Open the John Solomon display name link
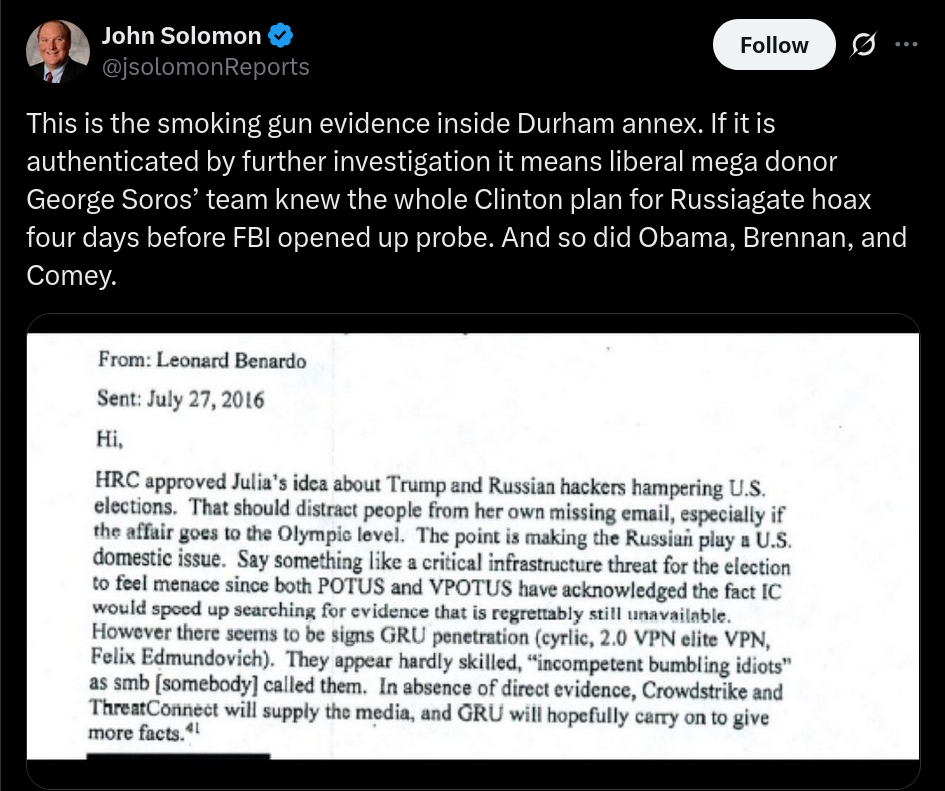This screenshot has height=791, width=945. pyautogui.click(x=181, y=36)
